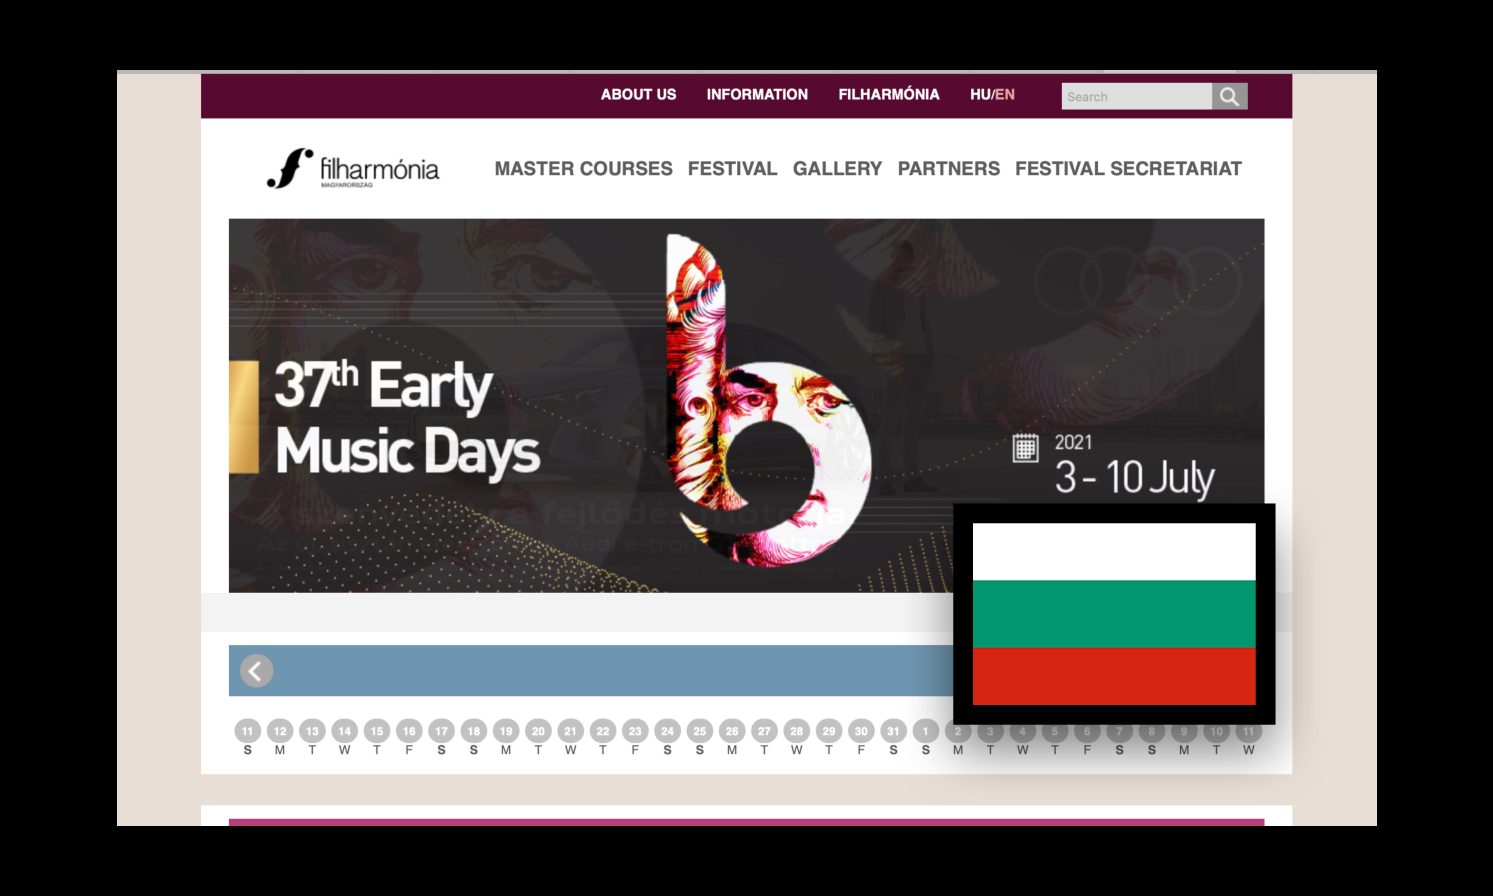Select day 11 Sunday in the date strip
The image size is (1493, 896).
(247, 731)
